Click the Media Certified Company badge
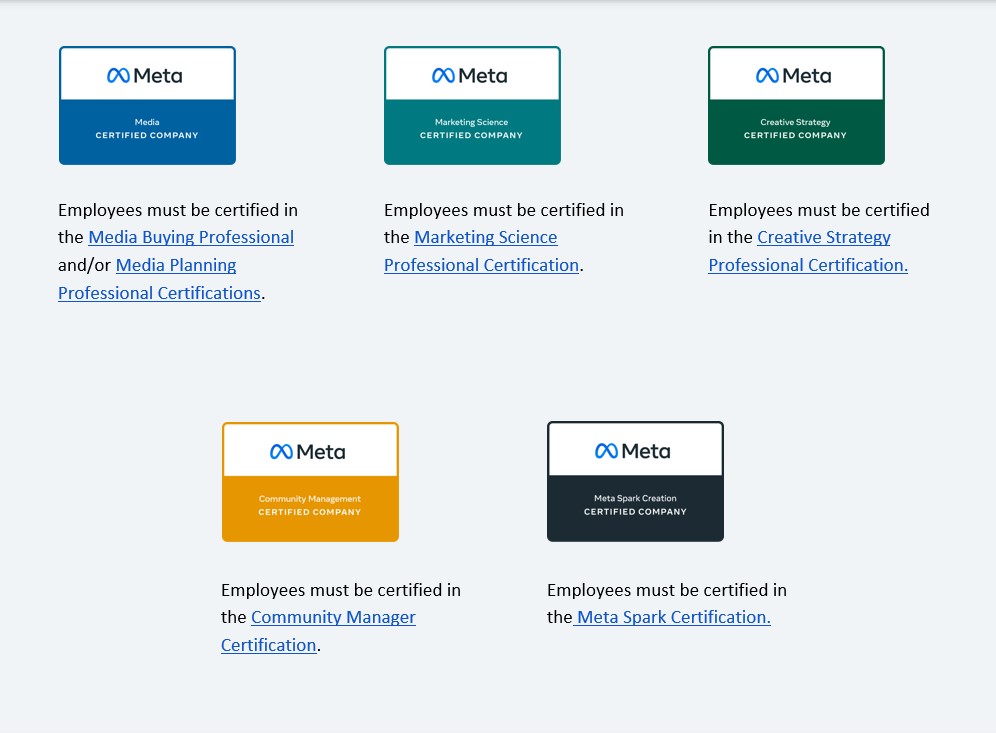 coord(147,105)
